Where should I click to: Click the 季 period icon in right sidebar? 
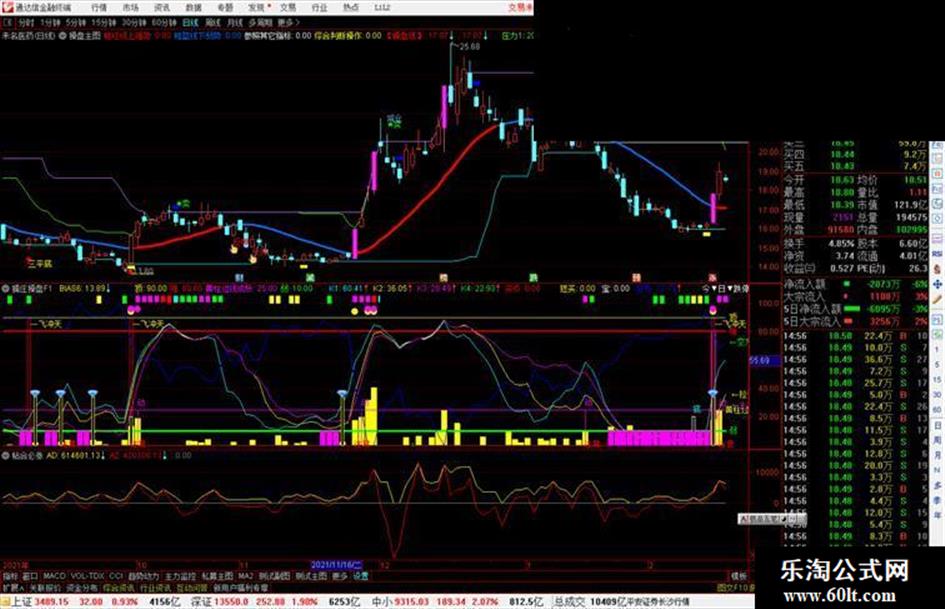pos(937,501)
